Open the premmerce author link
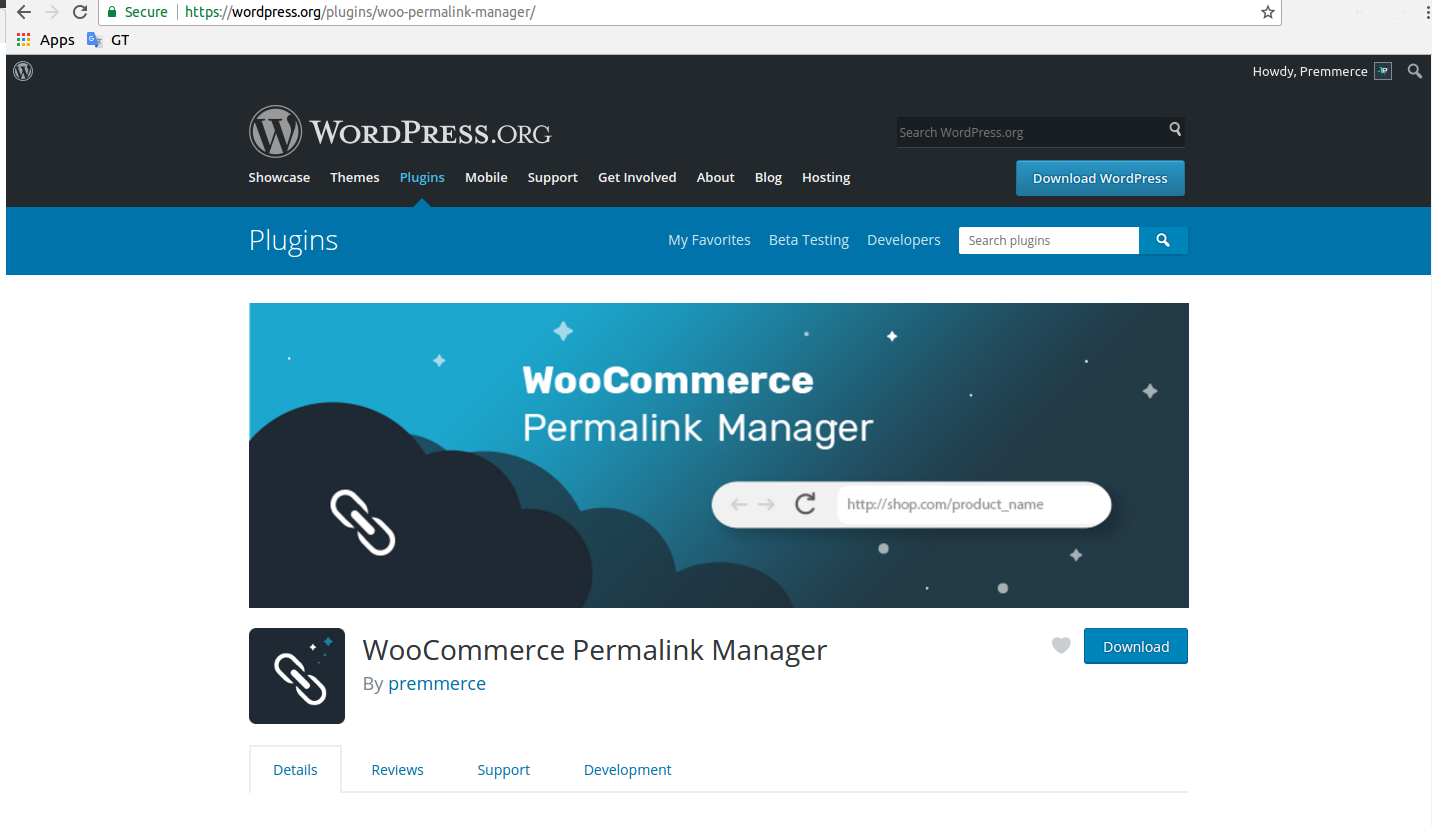The image size is (1432, 826). [x=437, y=684]
